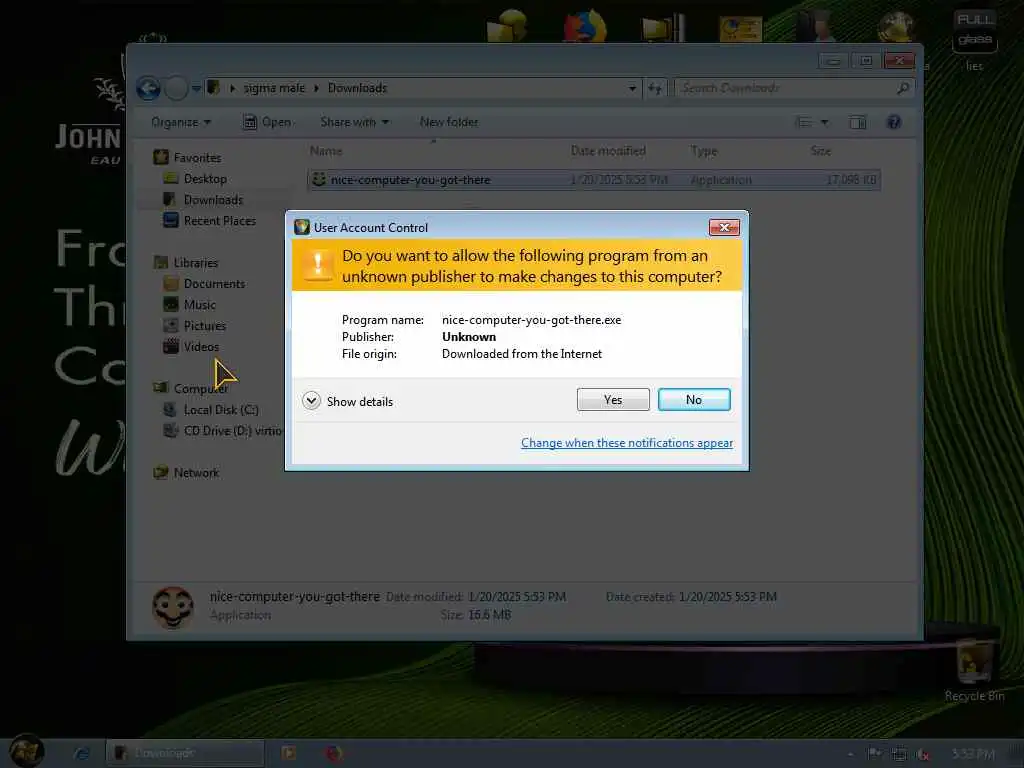Click Downloads breadcrumb in address bar

[x=357, y=88]
